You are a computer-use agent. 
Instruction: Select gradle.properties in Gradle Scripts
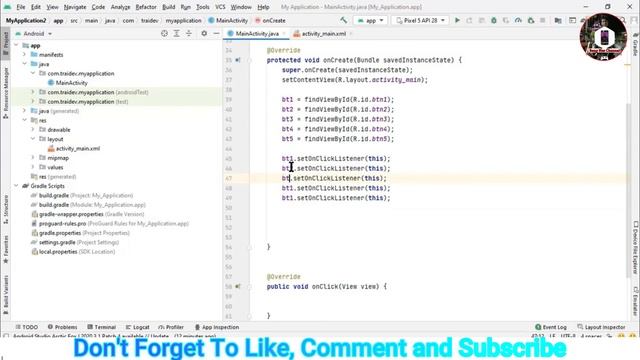click(81, 233)
